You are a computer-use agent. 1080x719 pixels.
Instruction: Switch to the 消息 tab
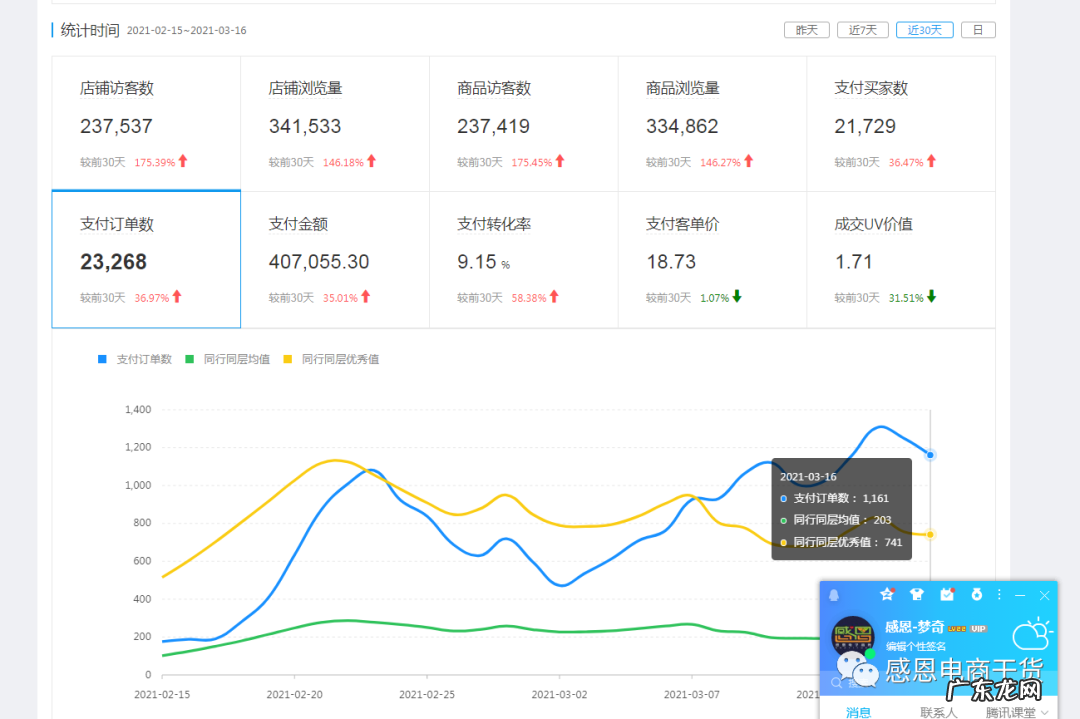pyautogui.click(x=859, y=712)
